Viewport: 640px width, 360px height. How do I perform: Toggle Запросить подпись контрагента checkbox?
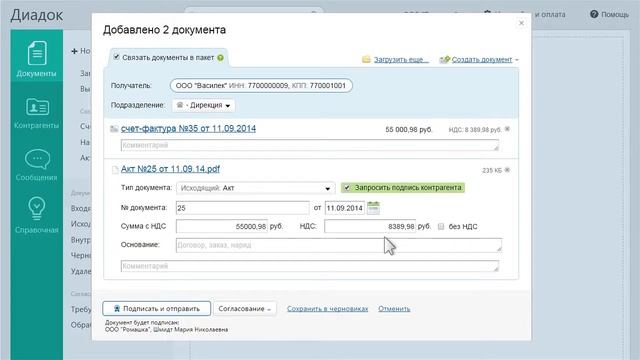(347, 187)
